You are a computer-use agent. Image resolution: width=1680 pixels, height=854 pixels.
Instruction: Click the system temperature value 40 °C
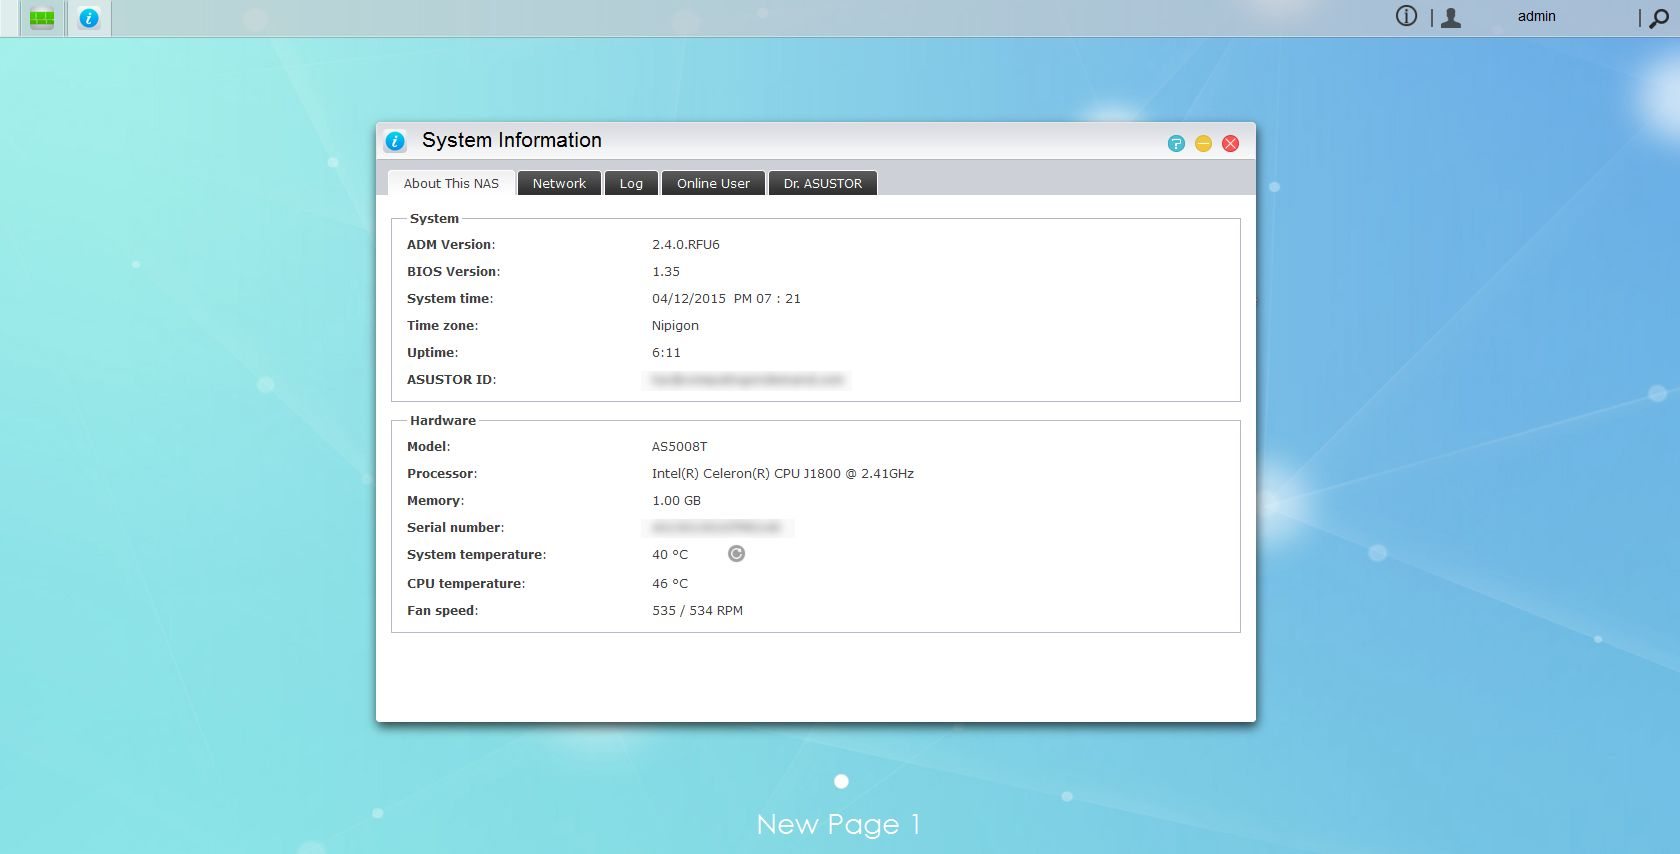coord(670,555)
